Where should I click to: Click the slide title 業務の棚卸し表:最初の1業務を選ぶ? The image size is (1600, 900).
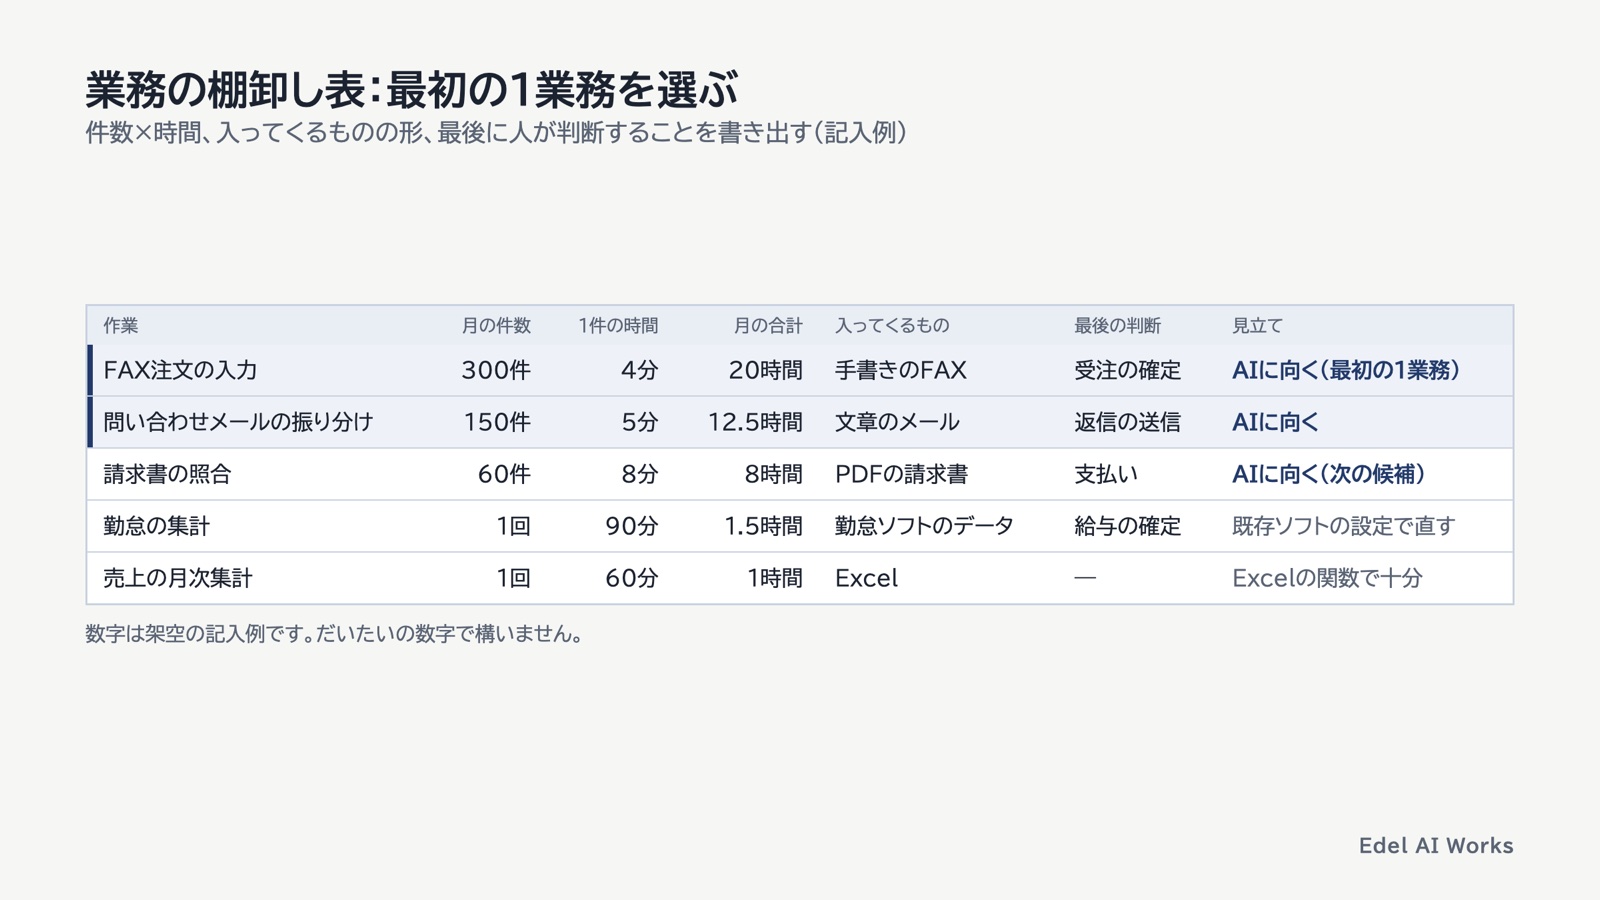click(x=411, y=89)
